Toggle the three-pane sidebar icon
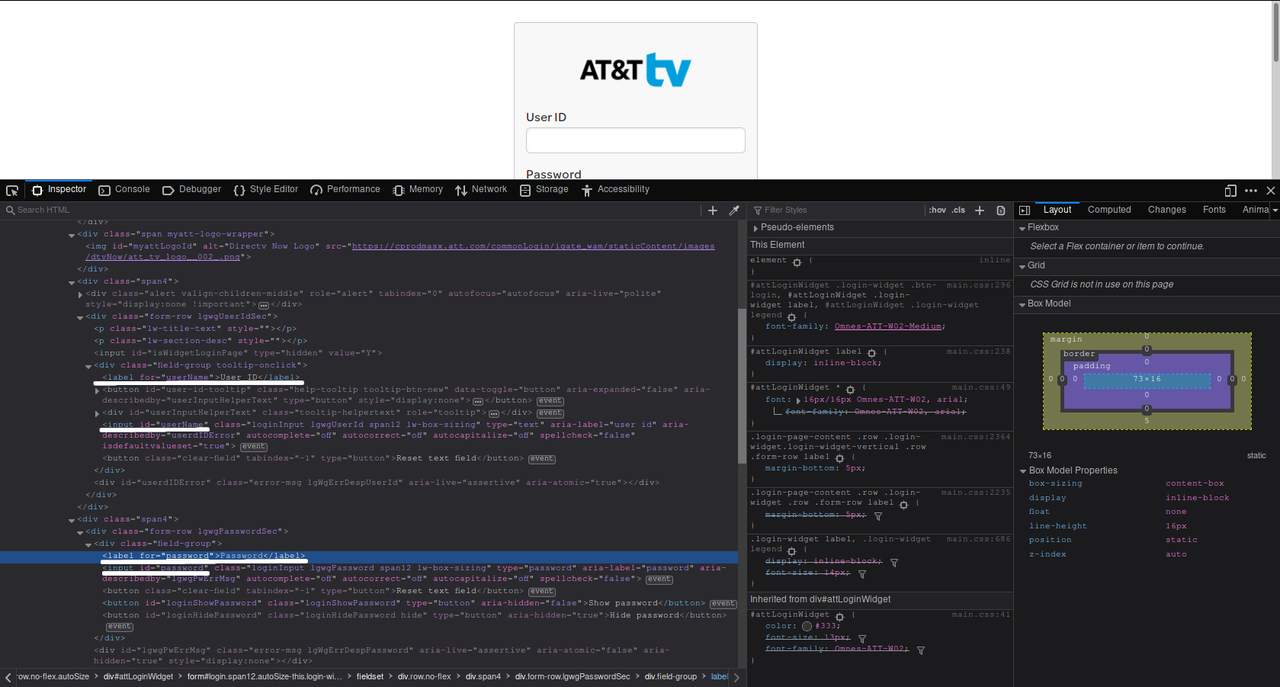 tap(1024, 210)
